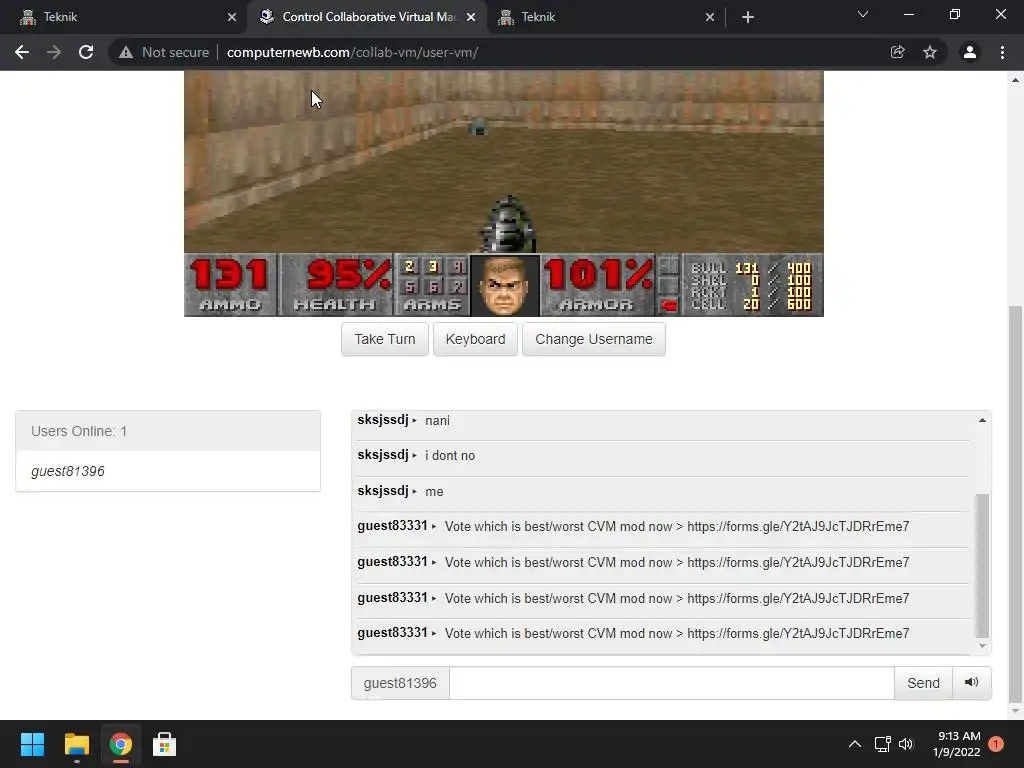1024x768 pixels.
Task: Bookmark this page with the star icon
Action: coord(930,52)
